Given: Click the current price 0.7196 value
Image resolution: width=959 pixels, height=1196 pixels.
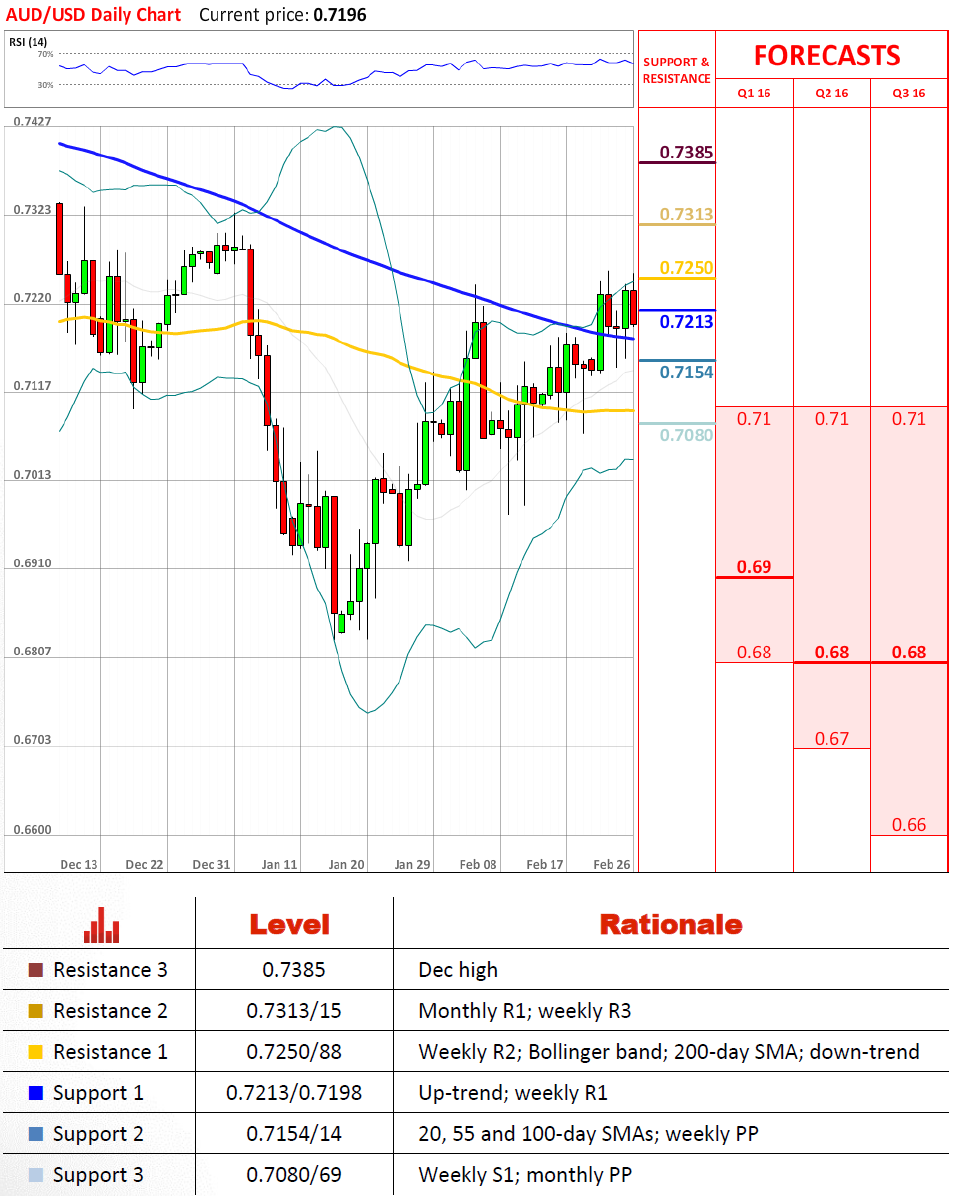Looking at the screenshot, I should 340,14.
